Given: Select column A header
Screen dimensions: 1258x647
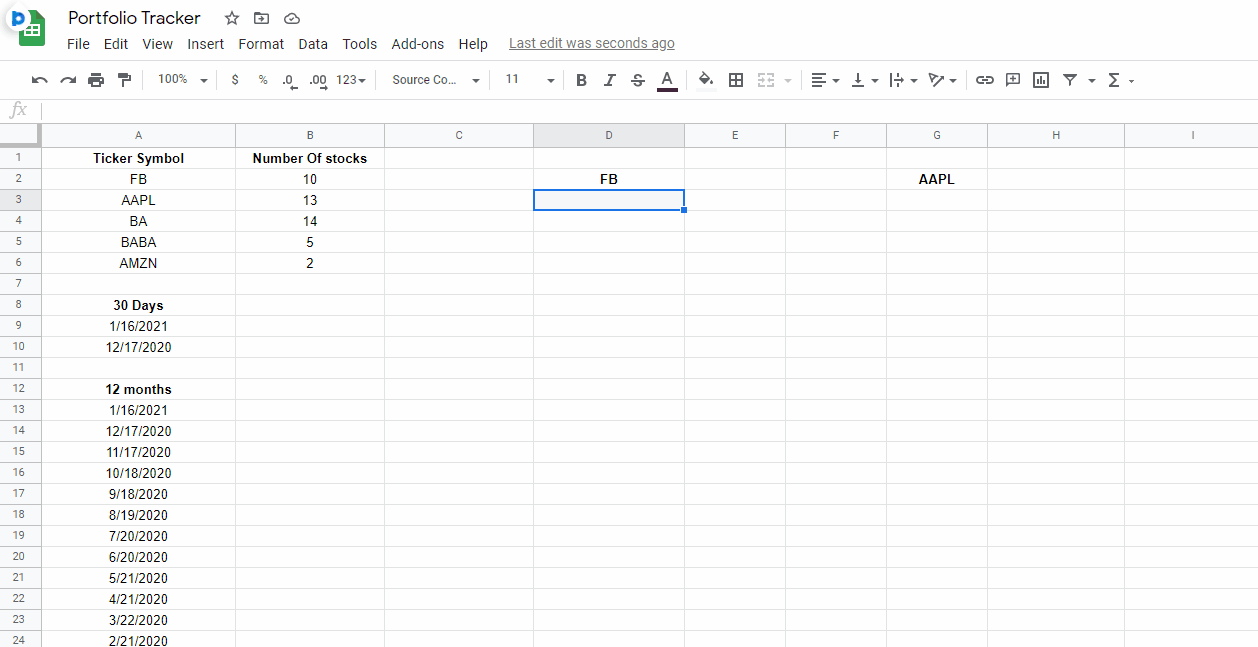Looking at the screenshot, I should coord(138,135).
